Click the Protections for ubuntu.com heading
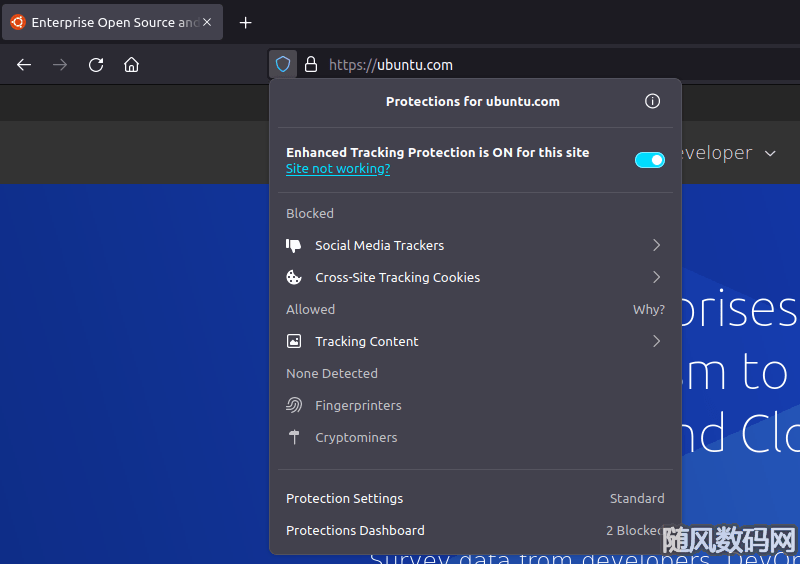The width and height of the screenshot is (800, 564). coord(472,101)
